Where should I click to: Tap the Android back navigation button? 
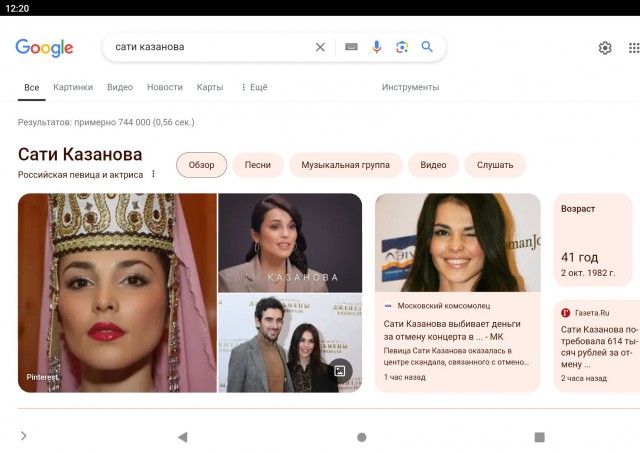tap(183, 437)
